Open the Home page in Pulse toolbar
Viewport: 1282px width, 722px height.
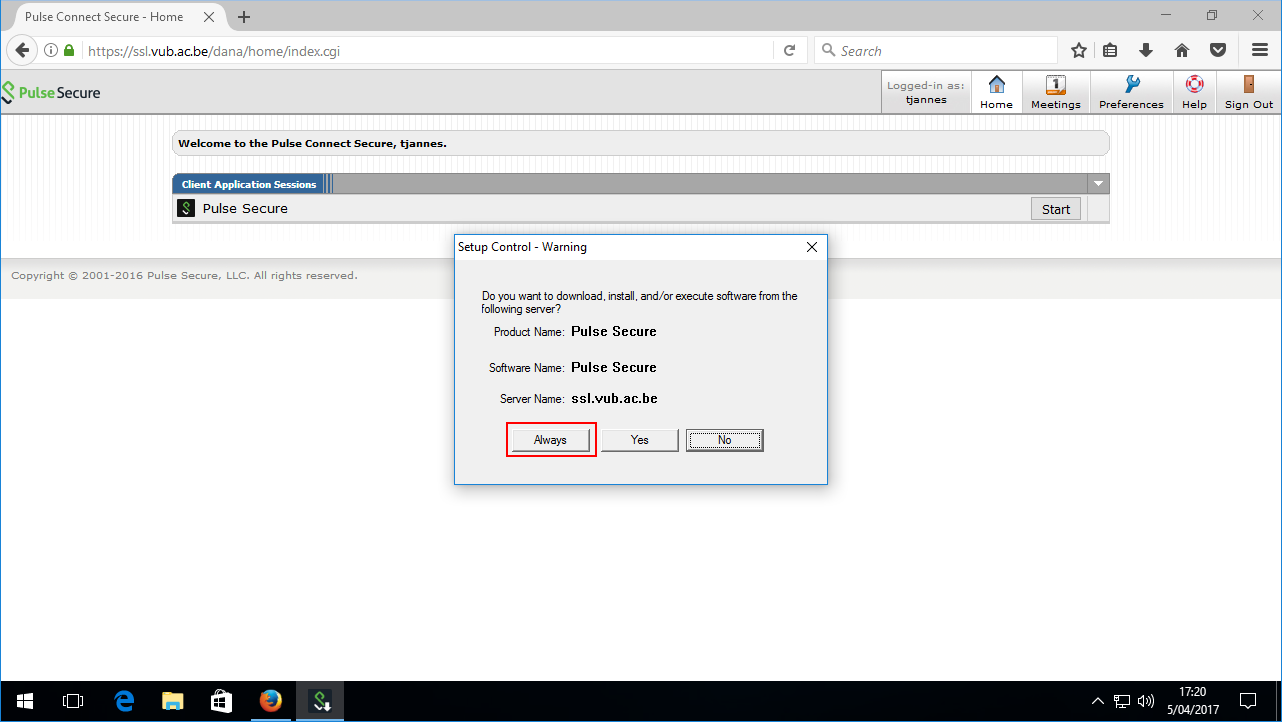996,92
